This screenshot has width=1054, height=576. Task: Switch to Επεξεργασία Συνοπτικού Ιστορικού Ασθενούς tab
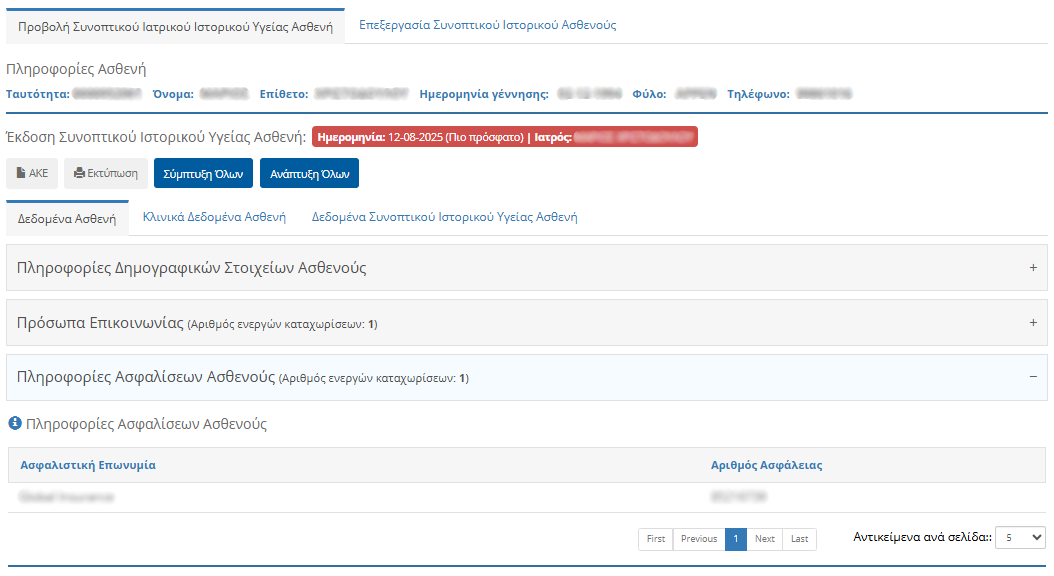pyautogui.click(x=487, y=25)
